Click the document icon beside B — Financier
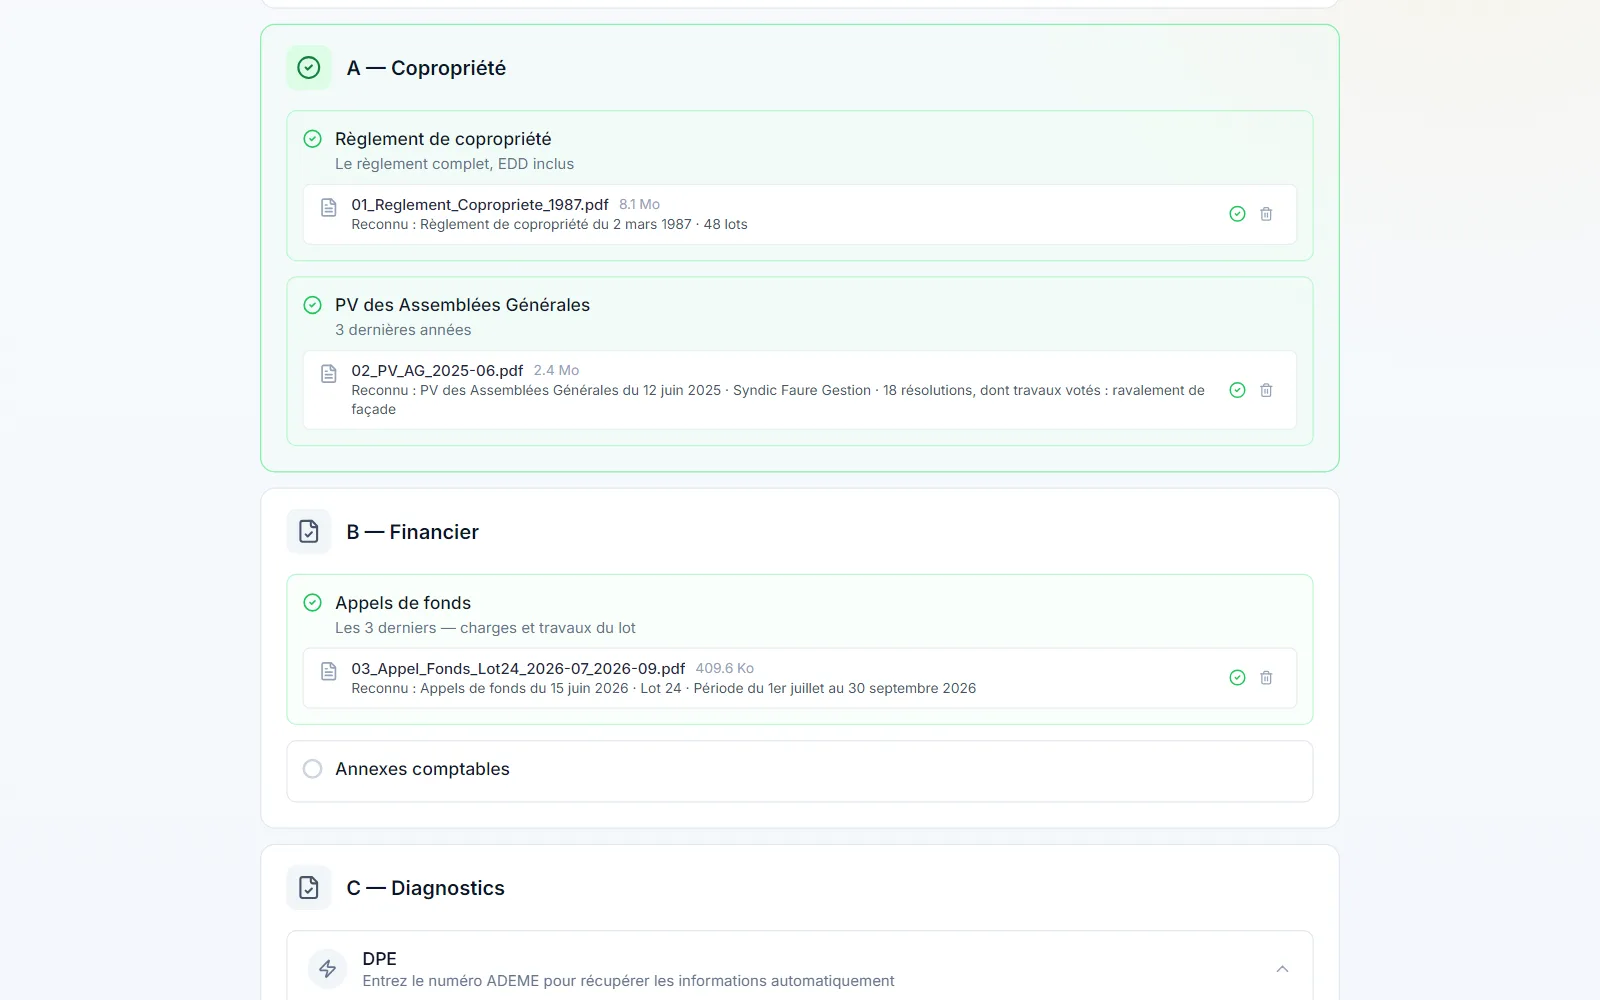The width and height of the screenshot is (1600, 1000). point(309,532)
